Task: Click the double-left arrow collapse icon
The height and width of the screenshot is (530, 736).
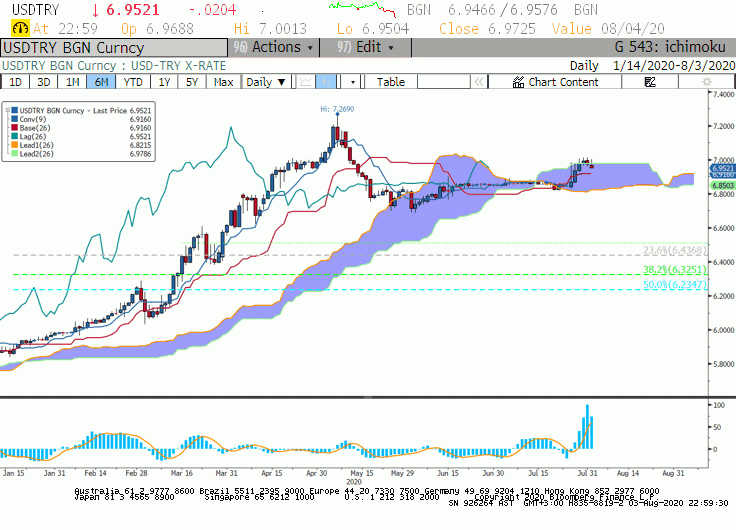Action: pyautogui.click(x=479, y=82)
